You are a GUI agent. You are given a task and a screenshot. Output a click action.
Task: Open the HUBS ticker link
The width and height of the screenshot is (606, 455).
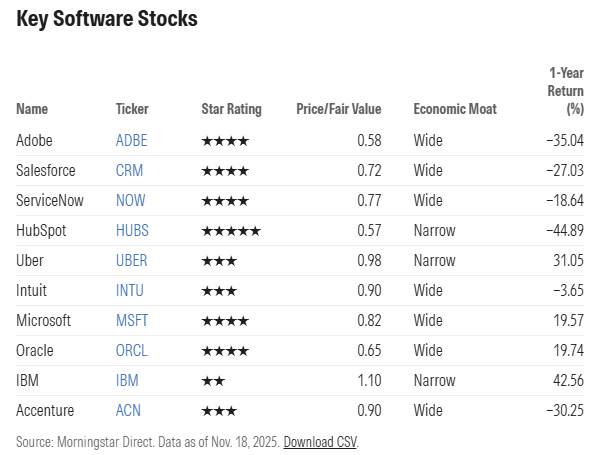132,231
